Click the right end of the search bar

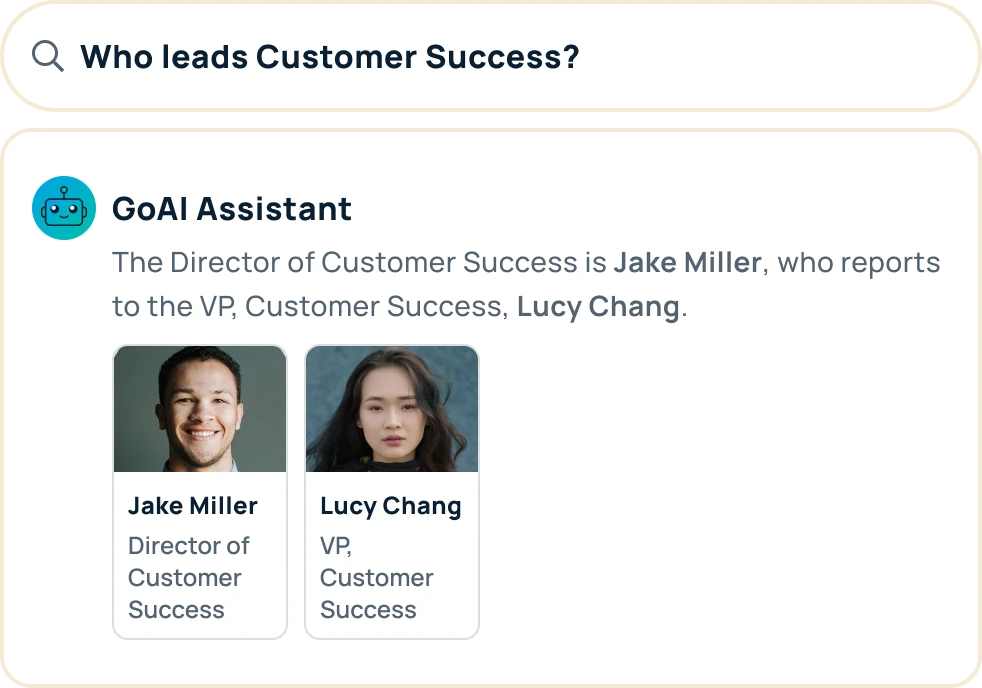tap(927, 56)
